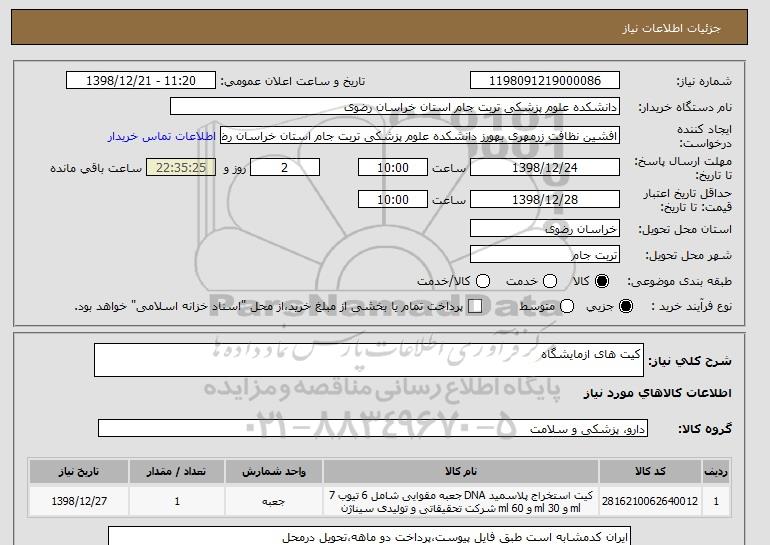Click the شرح کلی نیاز label
Viewport: 770px width, 545px height.
pos(690,361)
